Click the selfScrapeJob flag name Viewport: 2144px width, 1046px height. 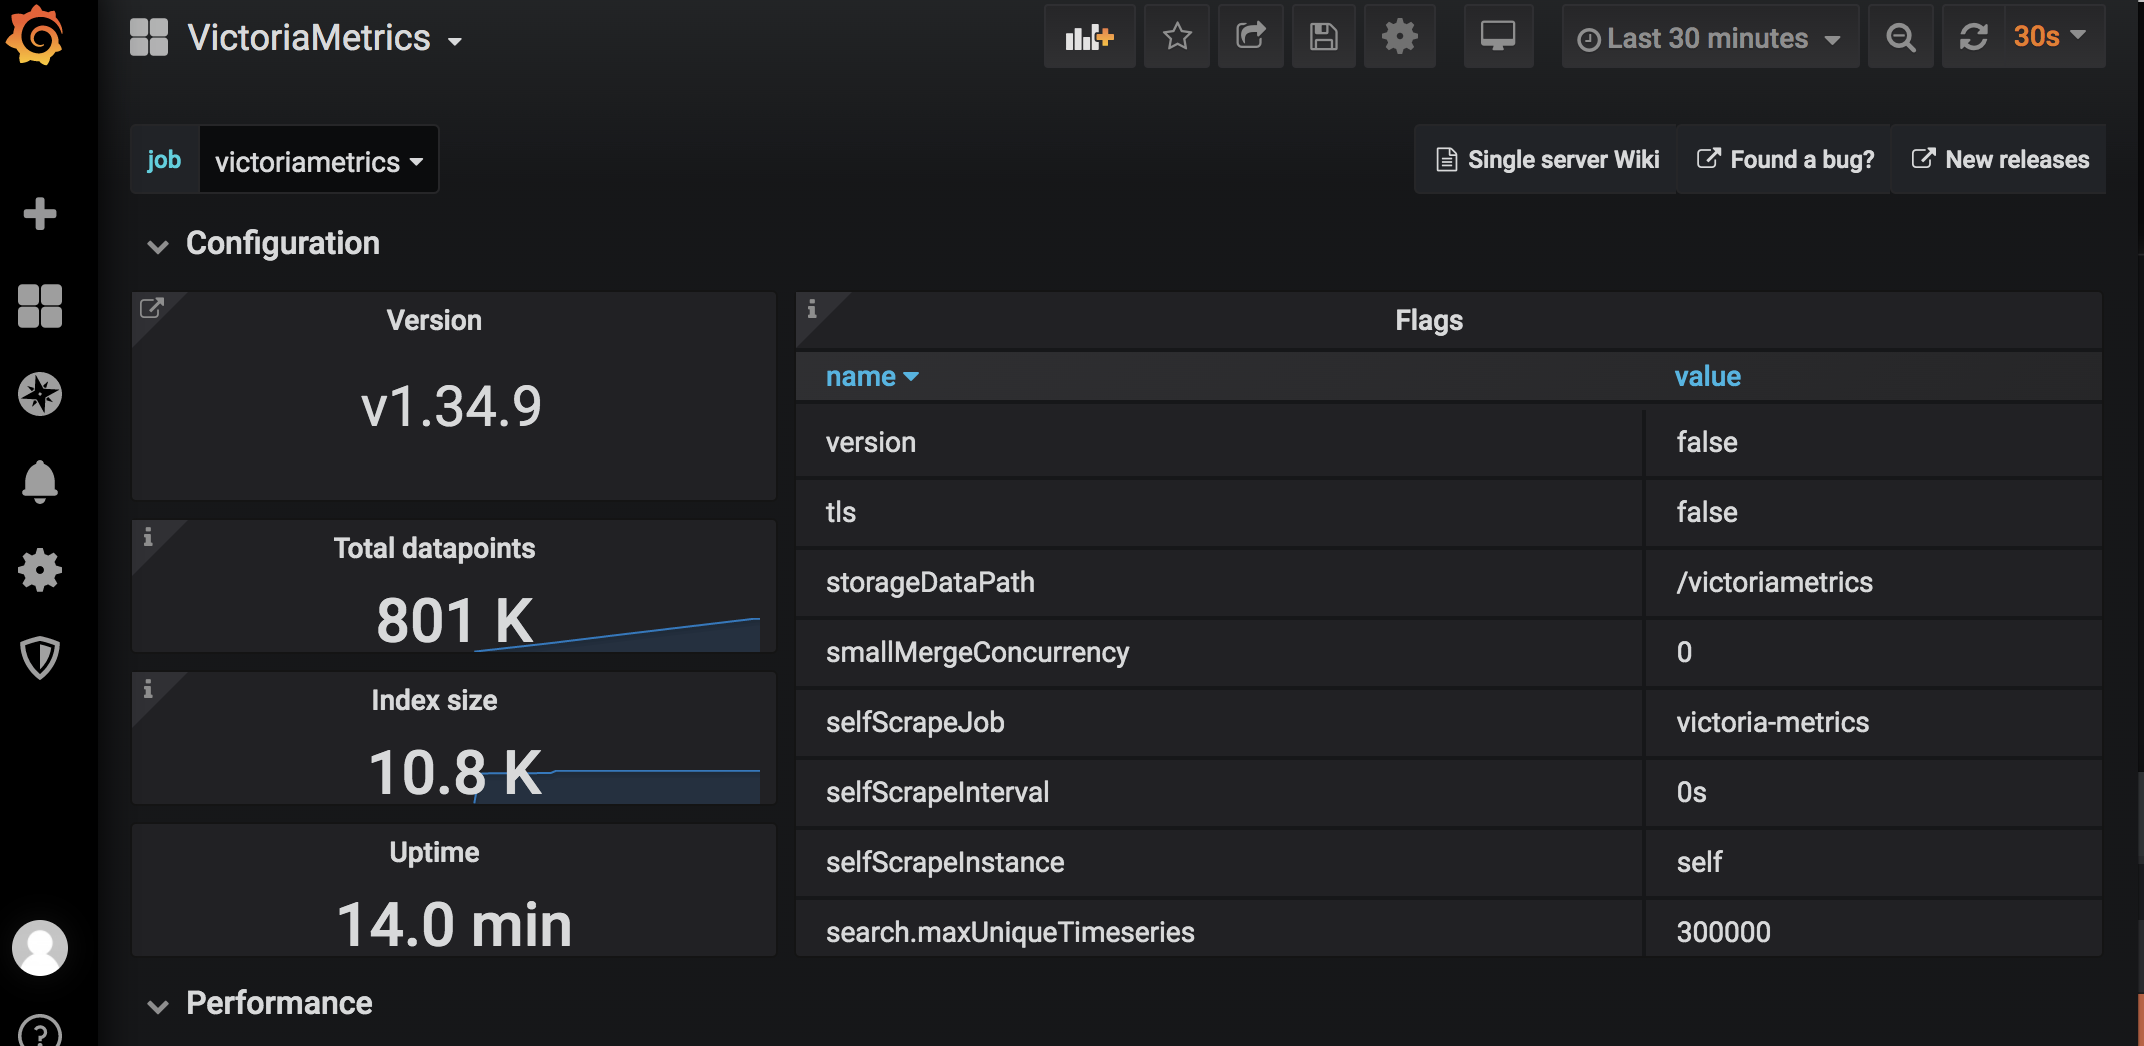[915, 722]
